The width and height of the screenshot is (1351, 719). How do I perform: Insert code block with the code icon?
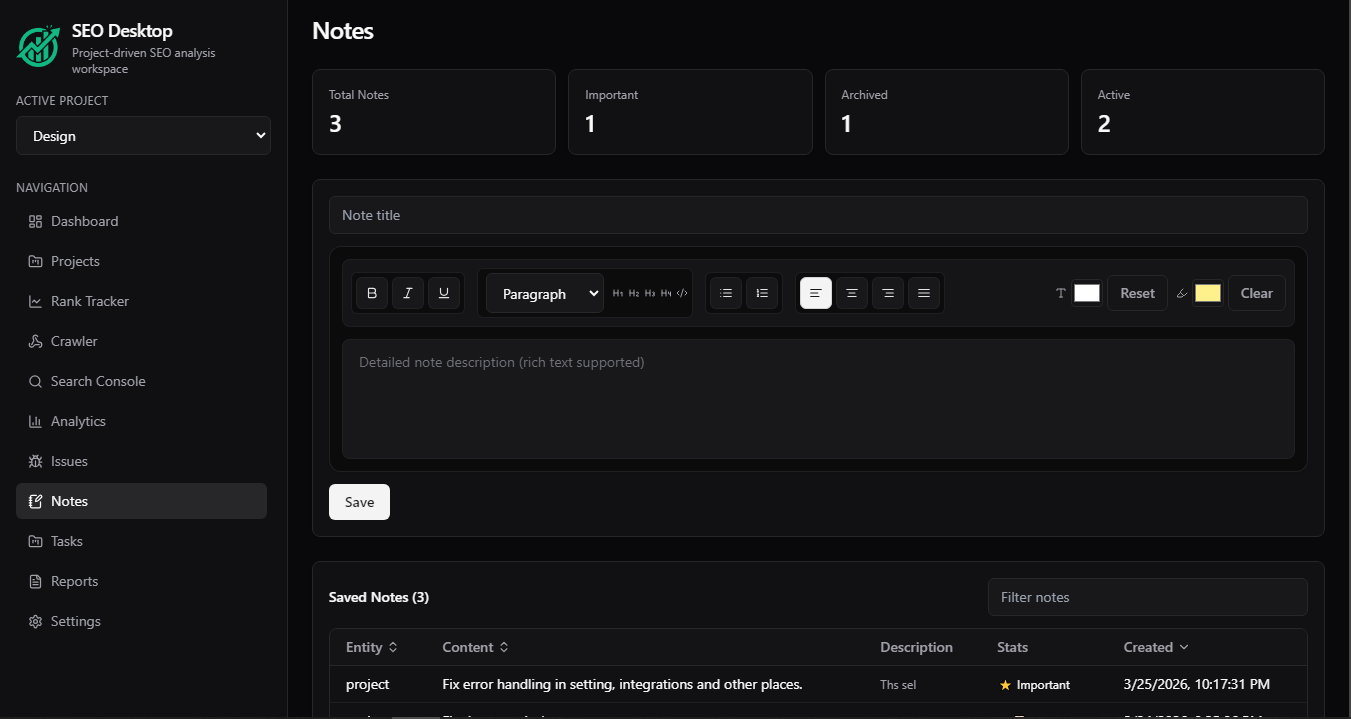[682, 293]
